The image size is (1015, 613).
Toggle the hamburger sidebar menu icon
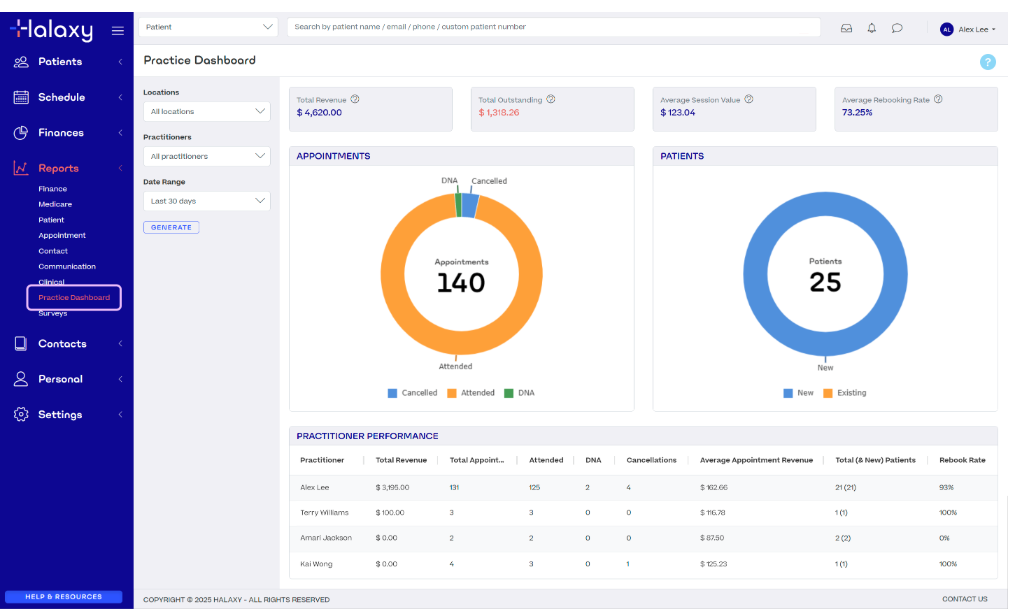click(118, 30)
